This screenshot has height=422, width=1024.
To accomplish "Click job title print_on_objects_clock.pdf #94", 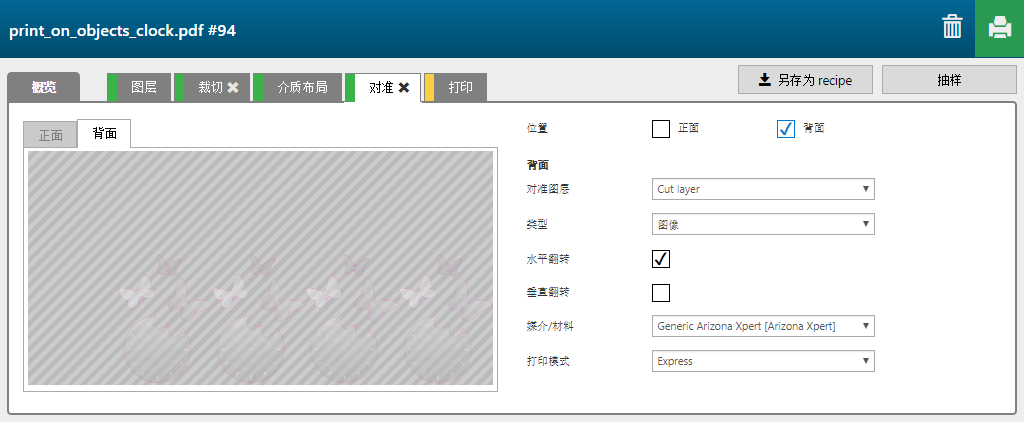I will click(x=123, y=31).
